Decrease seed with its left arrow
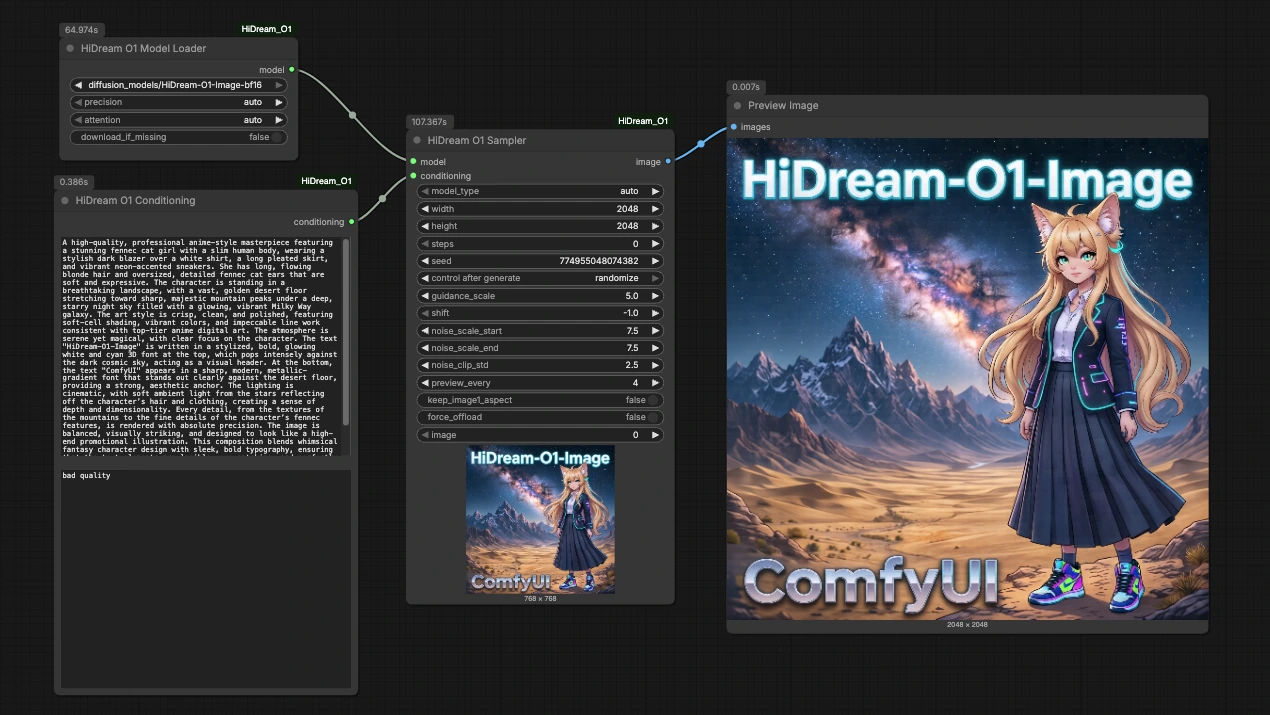This screenshot has width=1270, height=715. coord(424,261)
